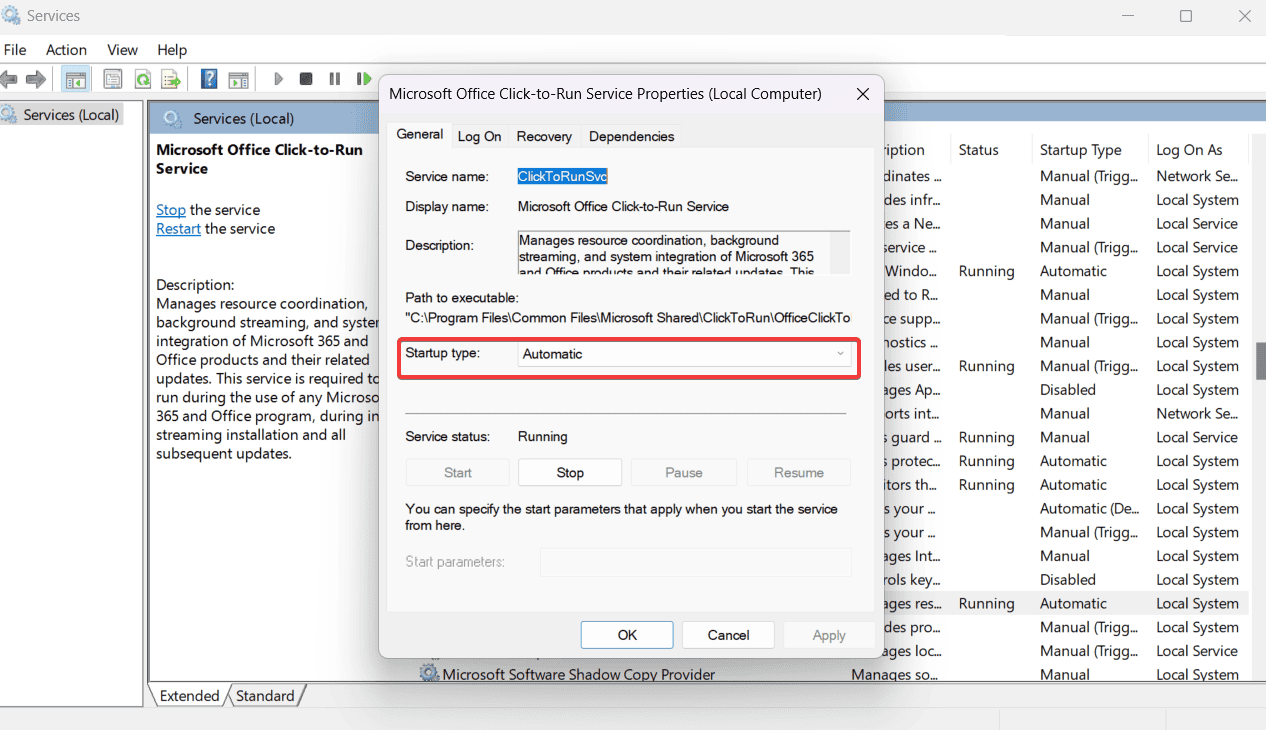Switch to the Dependencies tab
The width and height of the screenshot is (1266, 730).
pyautogui.click(x=631, y=136)
